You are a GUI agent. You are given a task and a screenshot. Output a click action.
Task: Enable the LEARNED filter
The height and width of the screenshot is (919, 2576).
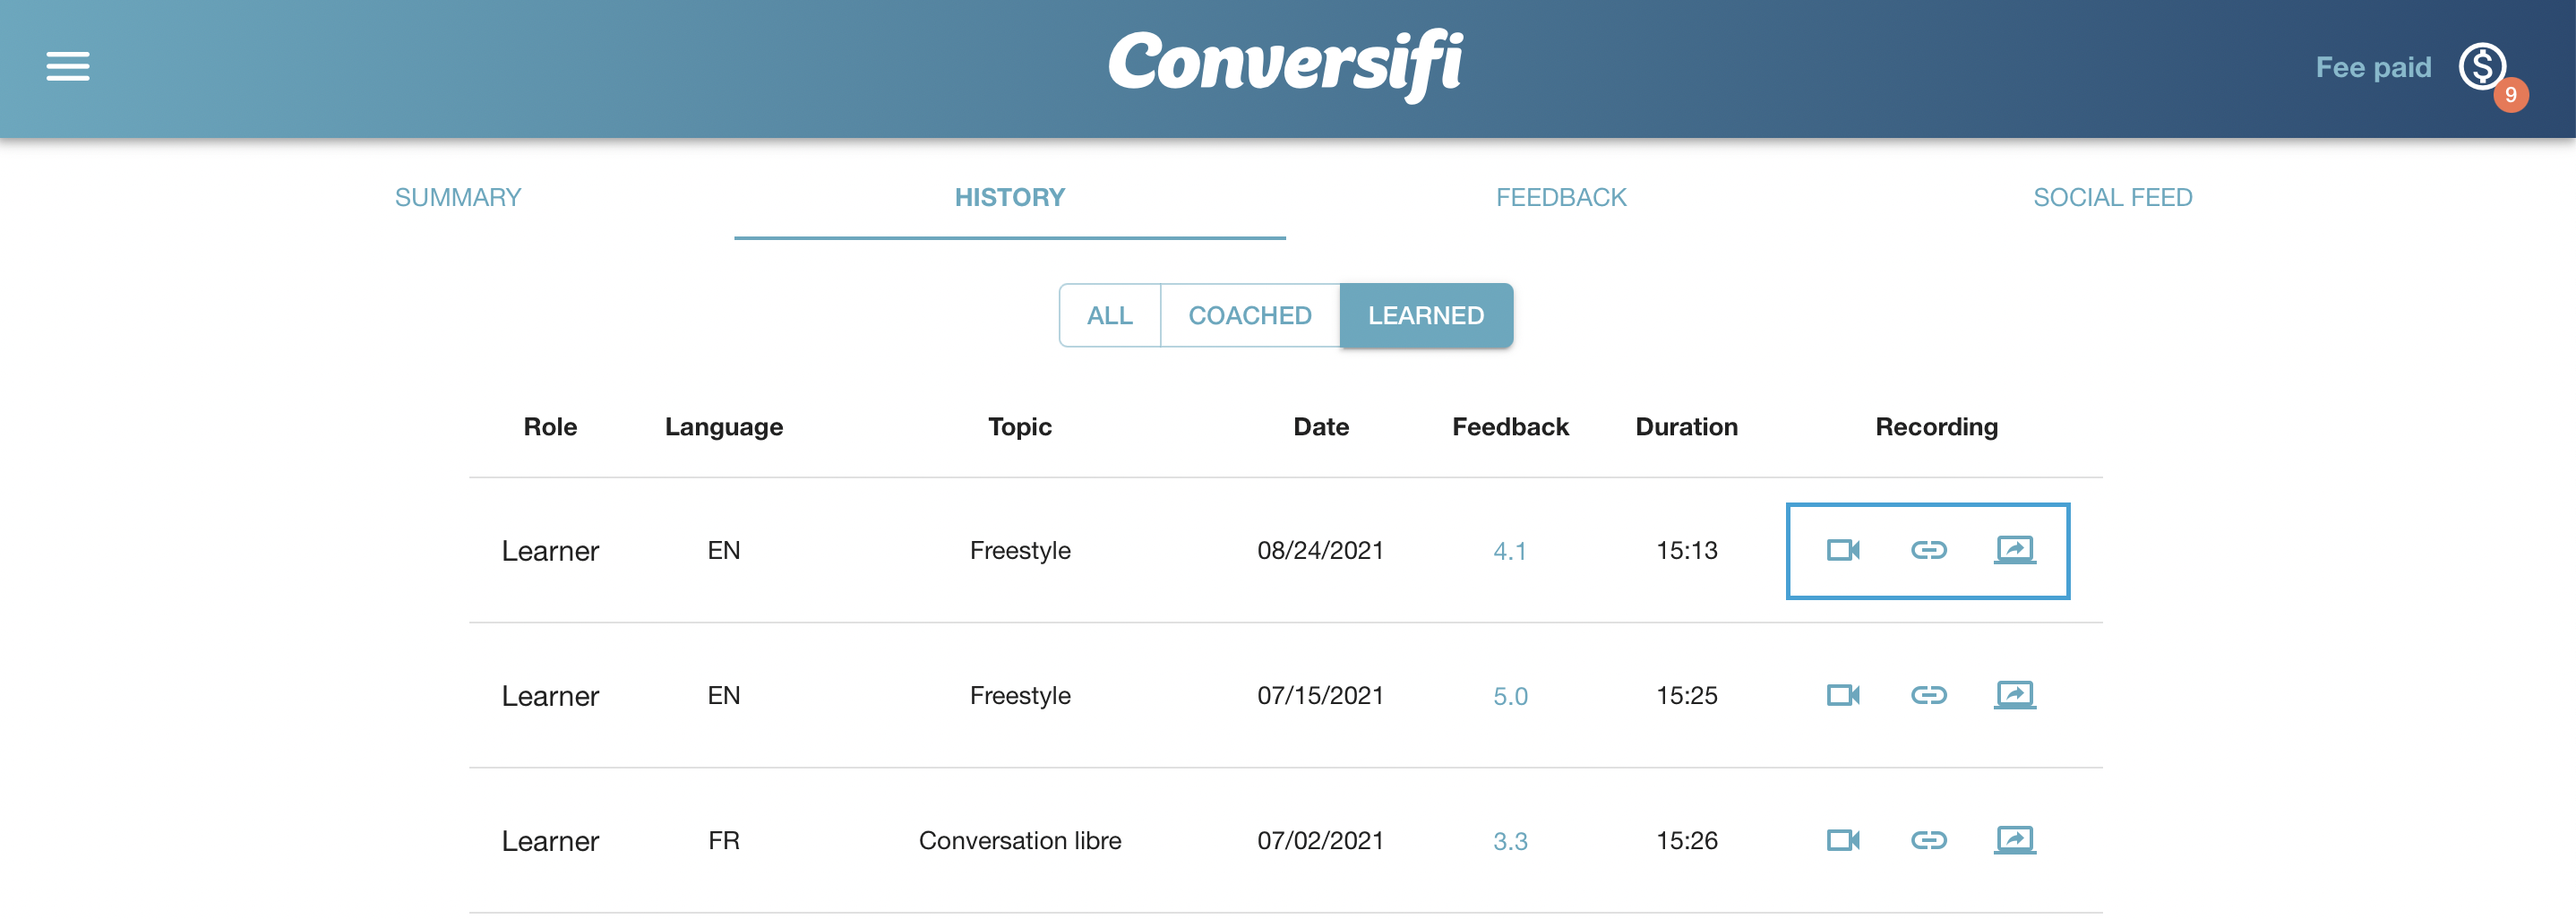pyautogui.click(x=1426, y=315)
